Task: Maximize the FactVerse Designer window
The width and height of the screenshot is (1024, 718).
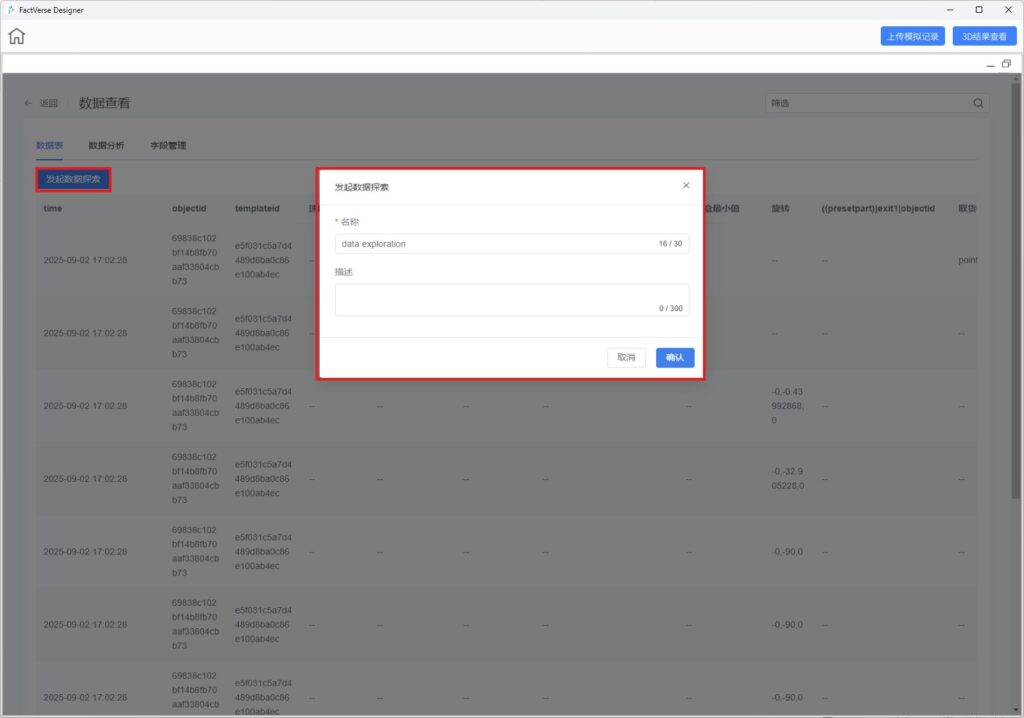Action: click(979, 10)
